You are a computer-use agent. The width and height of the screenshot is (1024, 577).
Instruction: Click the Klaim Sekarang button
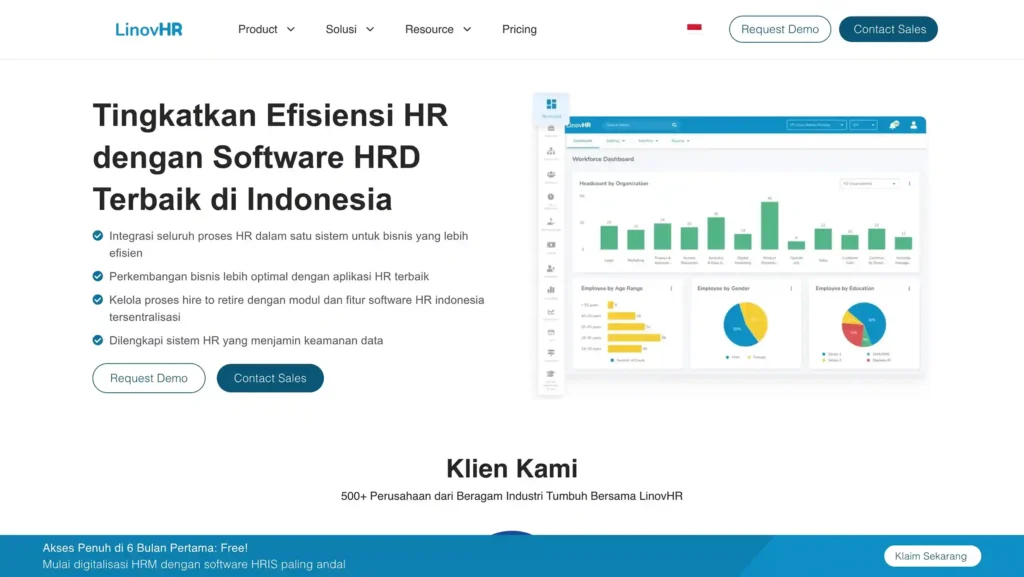click(931, 556)
